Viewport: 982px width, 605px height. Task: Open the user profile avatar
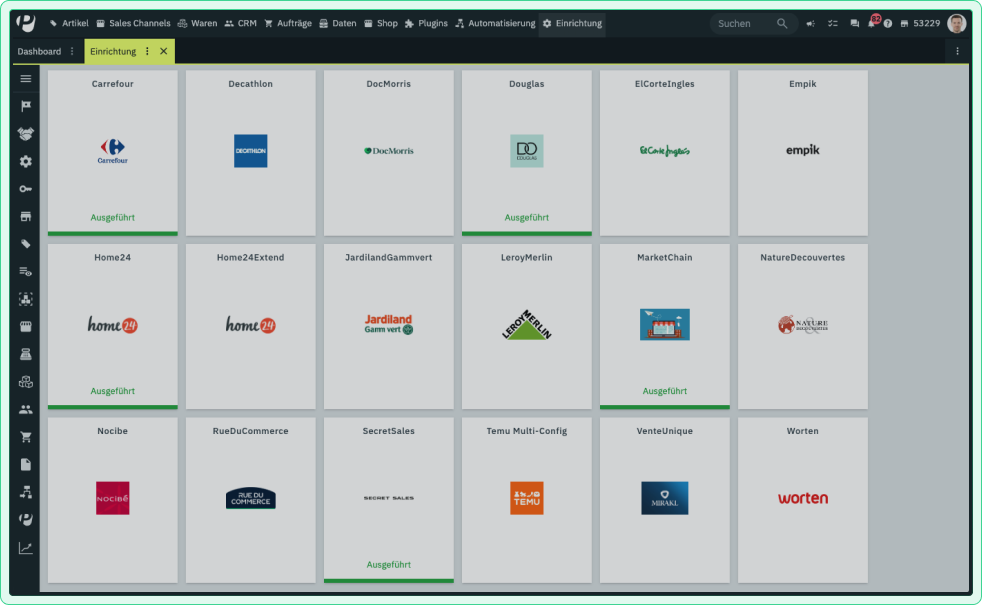(x=956, y=24)
